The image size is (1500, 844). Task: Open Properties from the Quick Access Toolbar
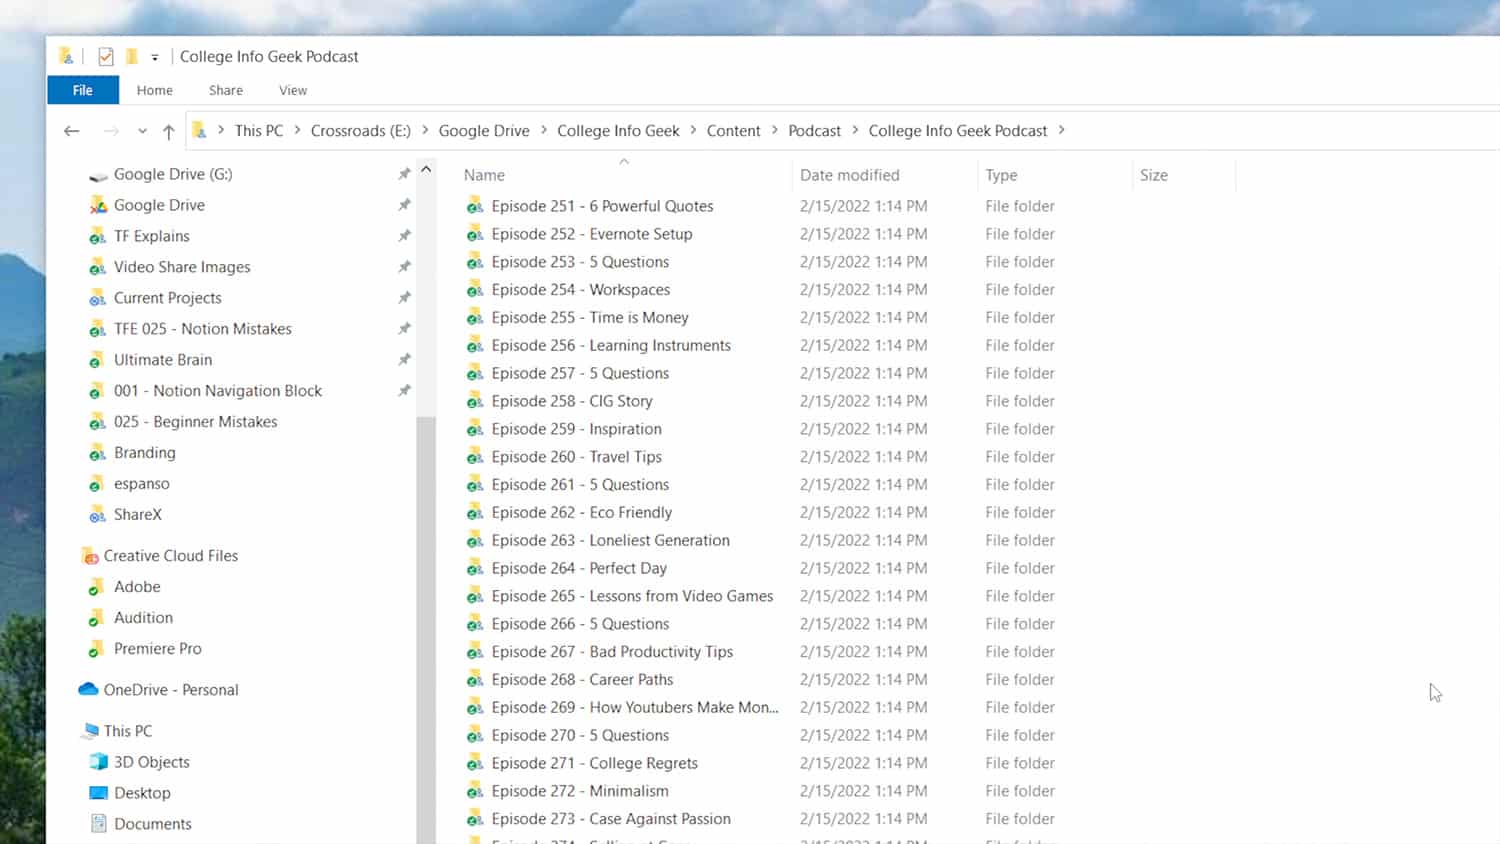pyautogui.click(x=105, y=56)
